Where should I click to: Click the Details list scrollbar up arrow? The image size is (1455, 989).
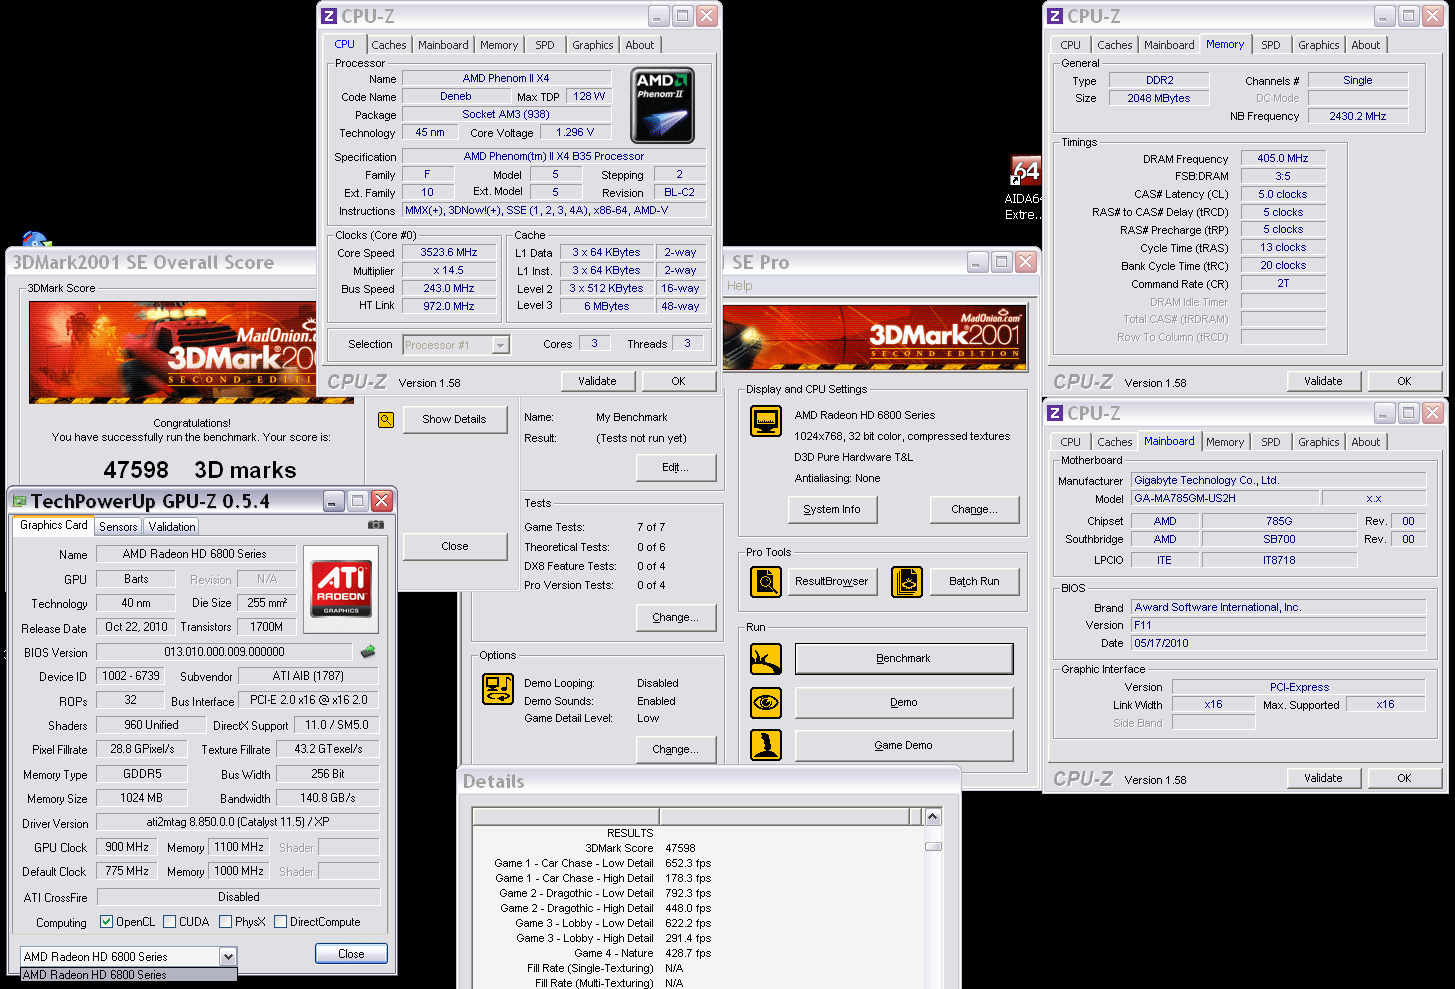coord(933,817)
